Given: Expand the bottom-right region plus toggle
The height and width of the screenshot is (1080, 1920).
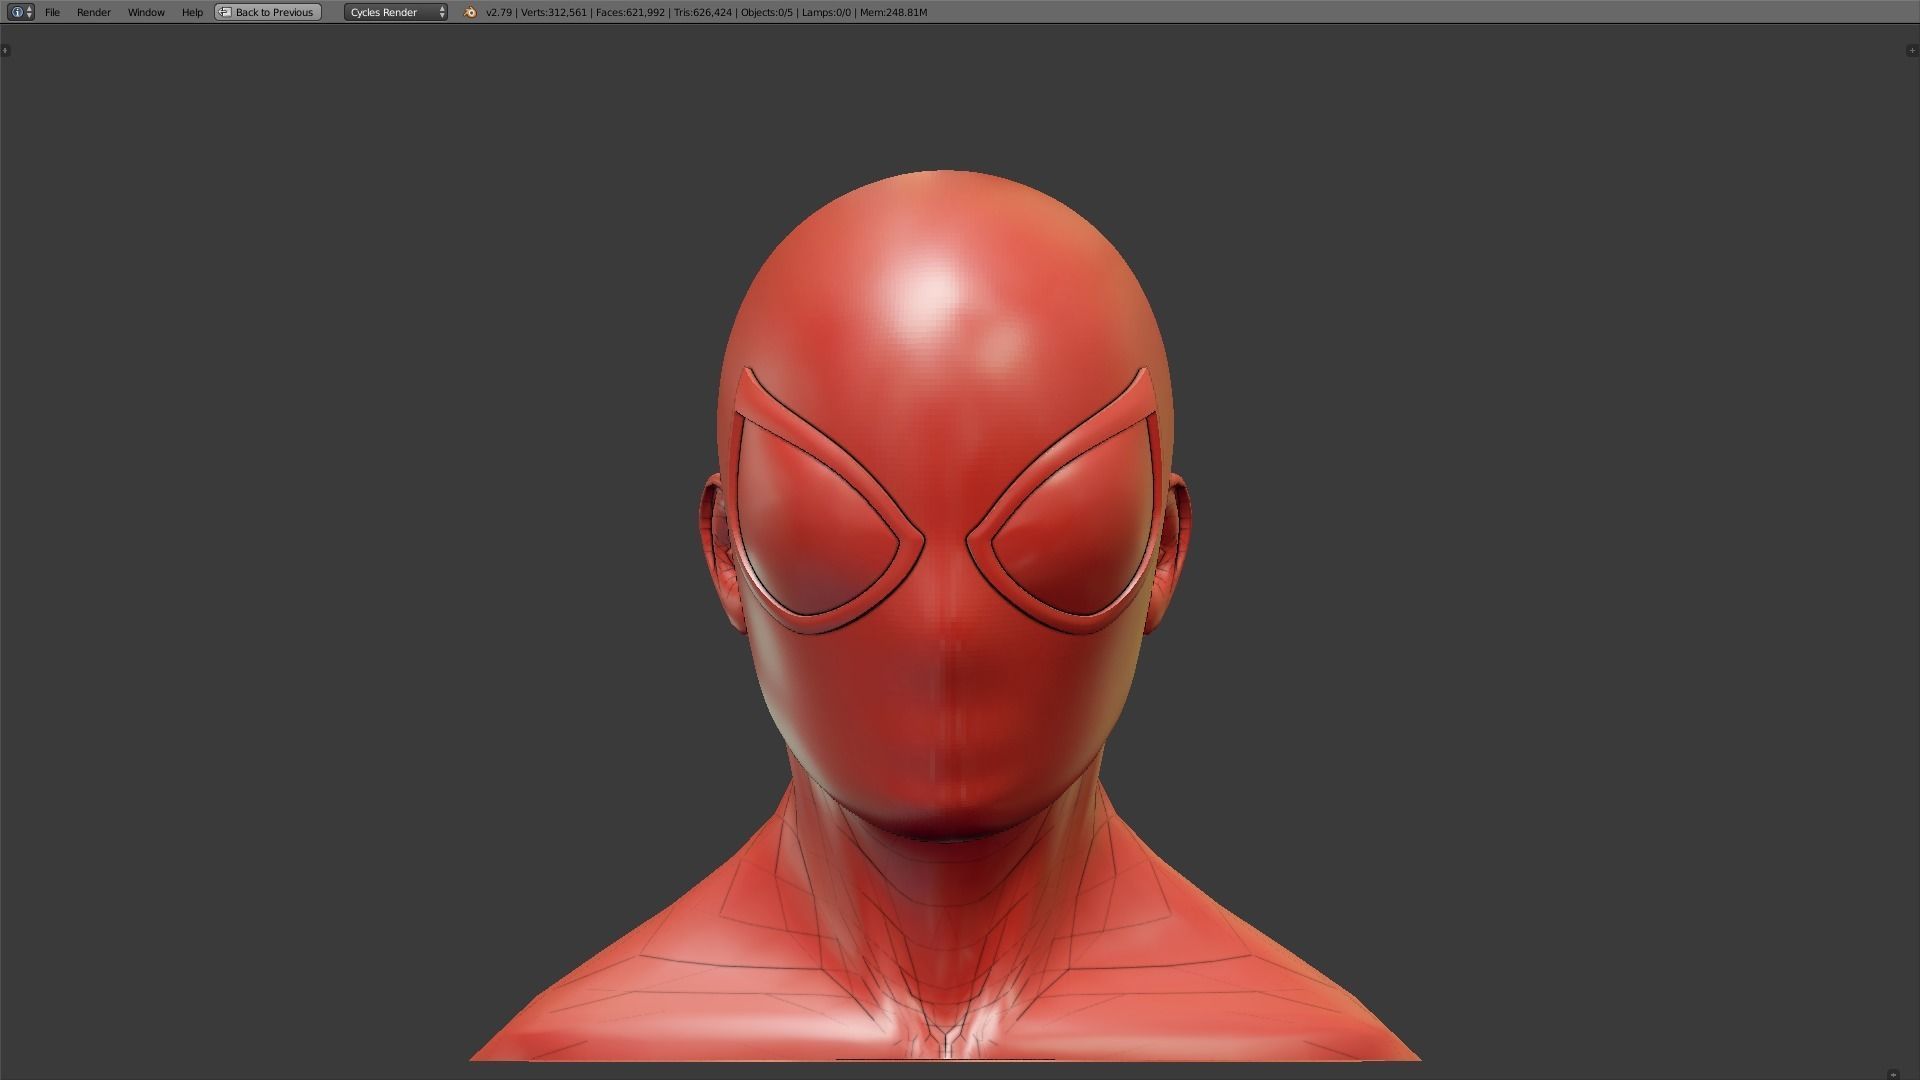Looking at the screenshot, I should pos(1893,1074).
